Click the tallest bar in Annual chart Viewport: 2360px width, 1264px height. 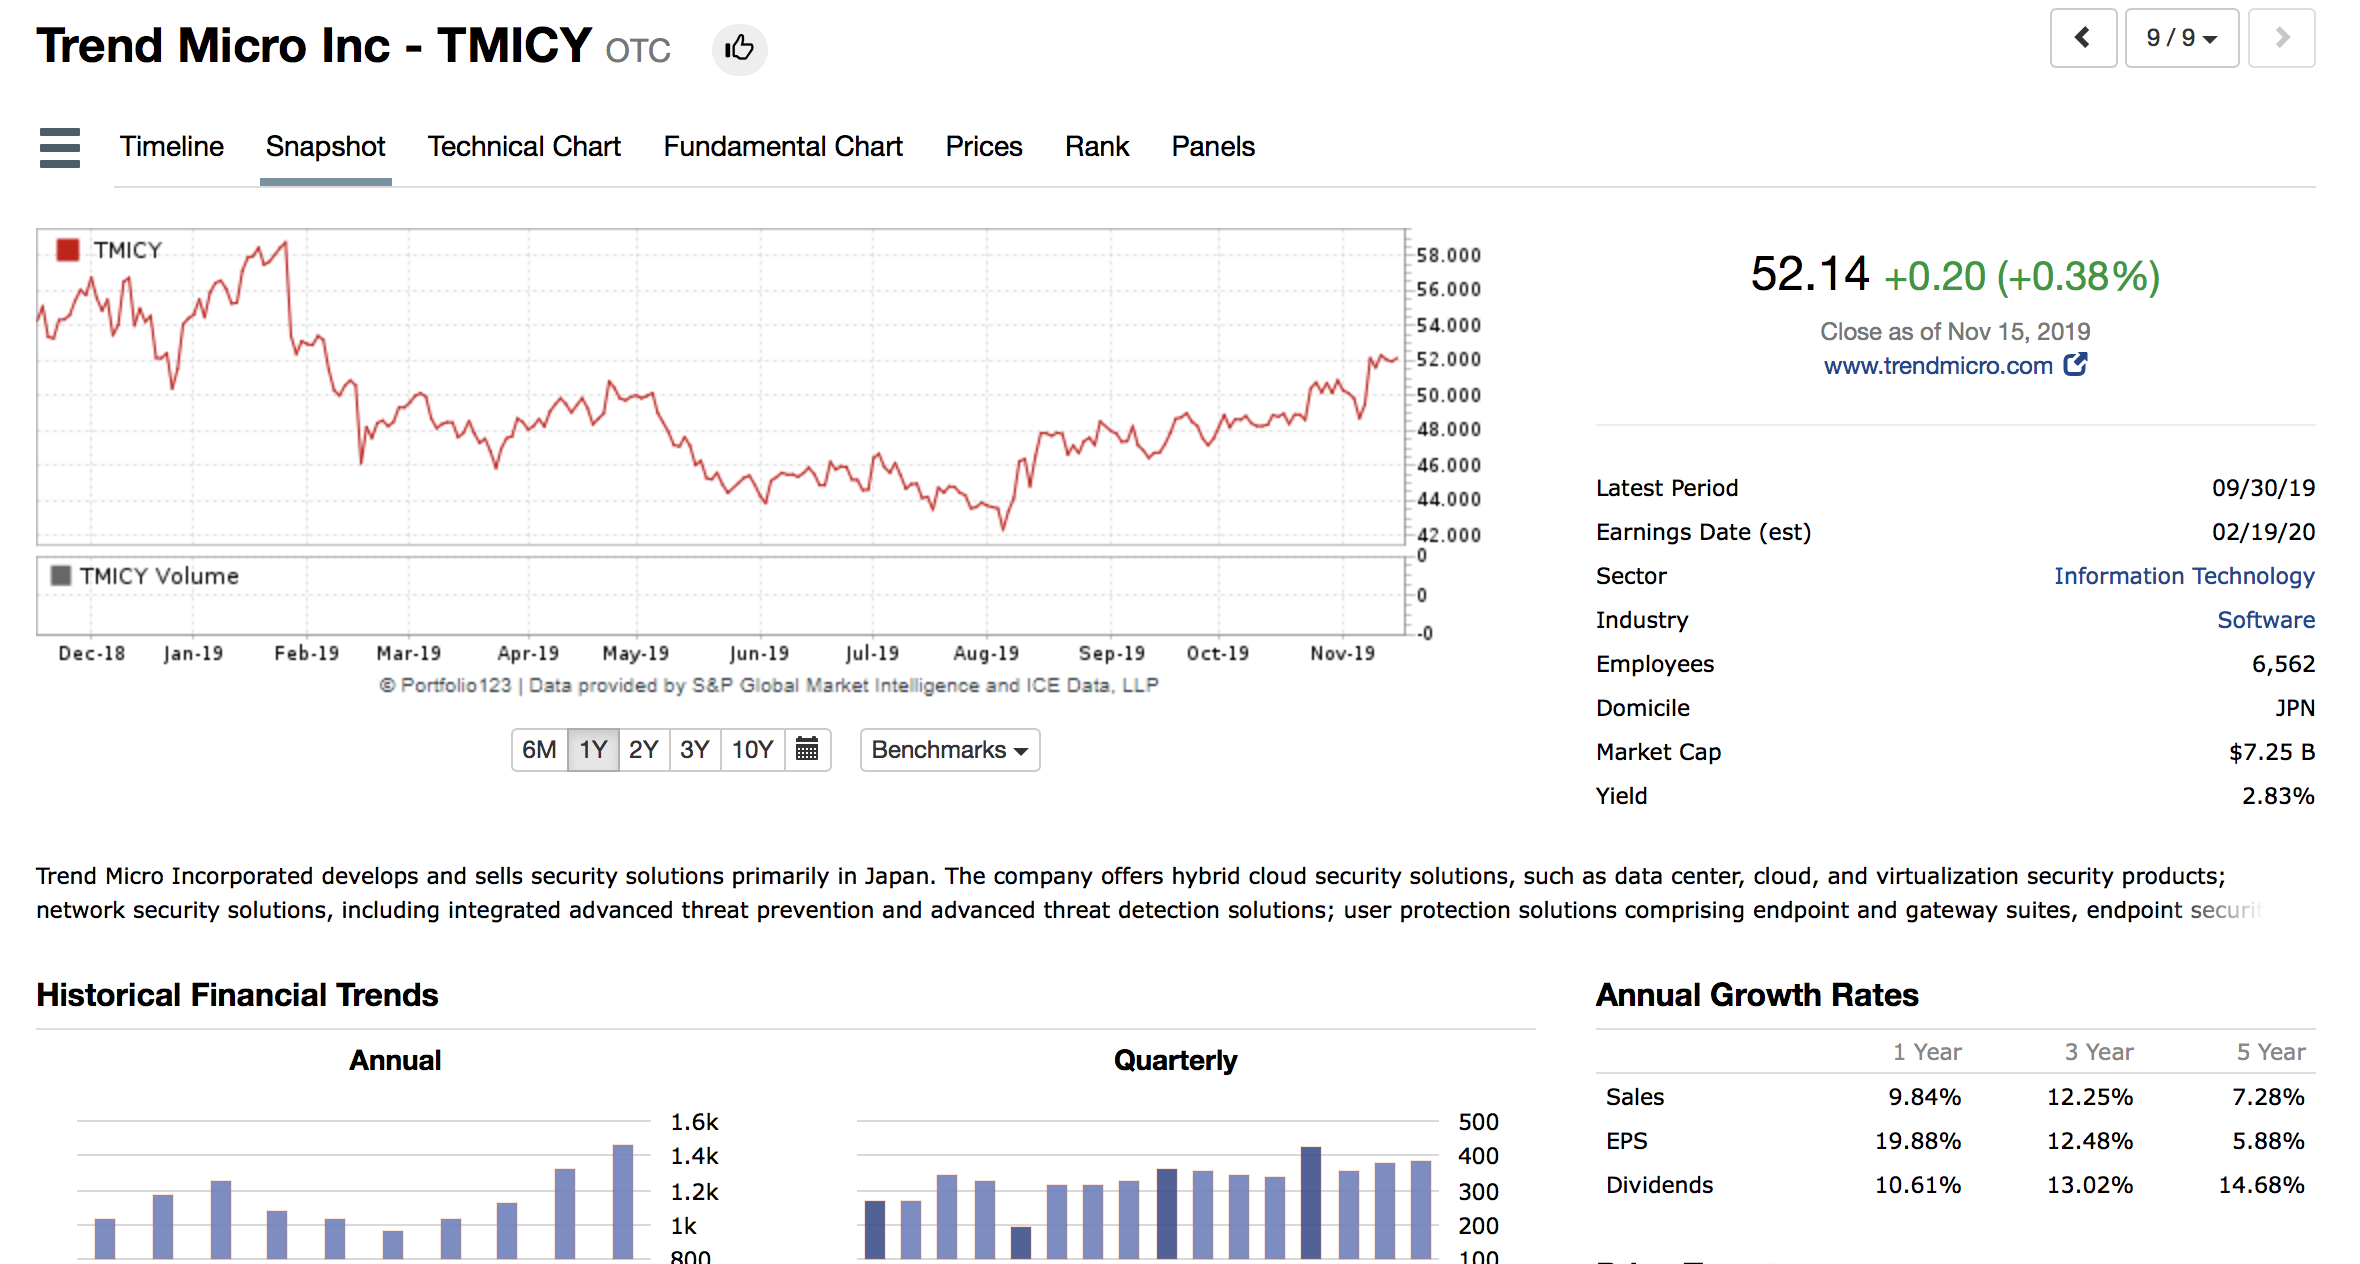coord(622,1200)
